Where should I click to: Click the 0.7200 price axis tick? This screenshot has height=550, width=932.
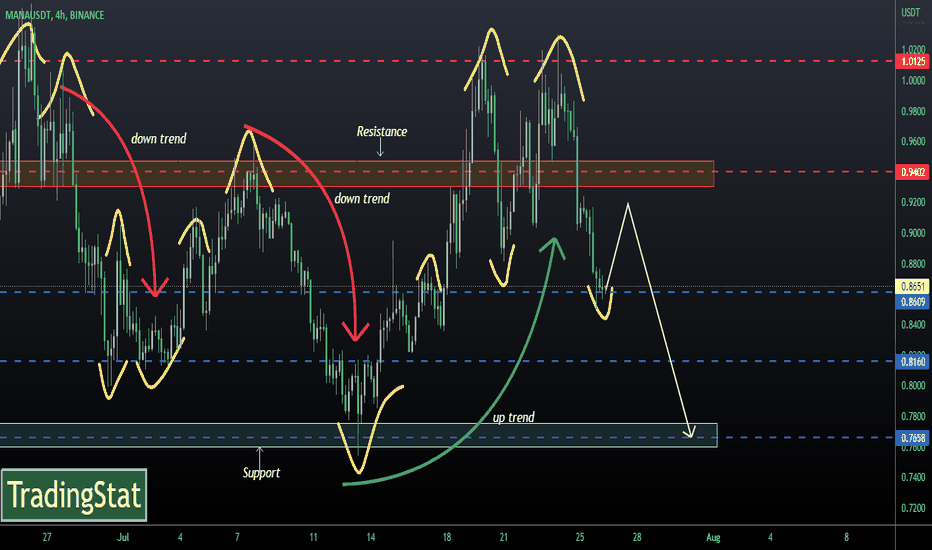tap(913, 508)
